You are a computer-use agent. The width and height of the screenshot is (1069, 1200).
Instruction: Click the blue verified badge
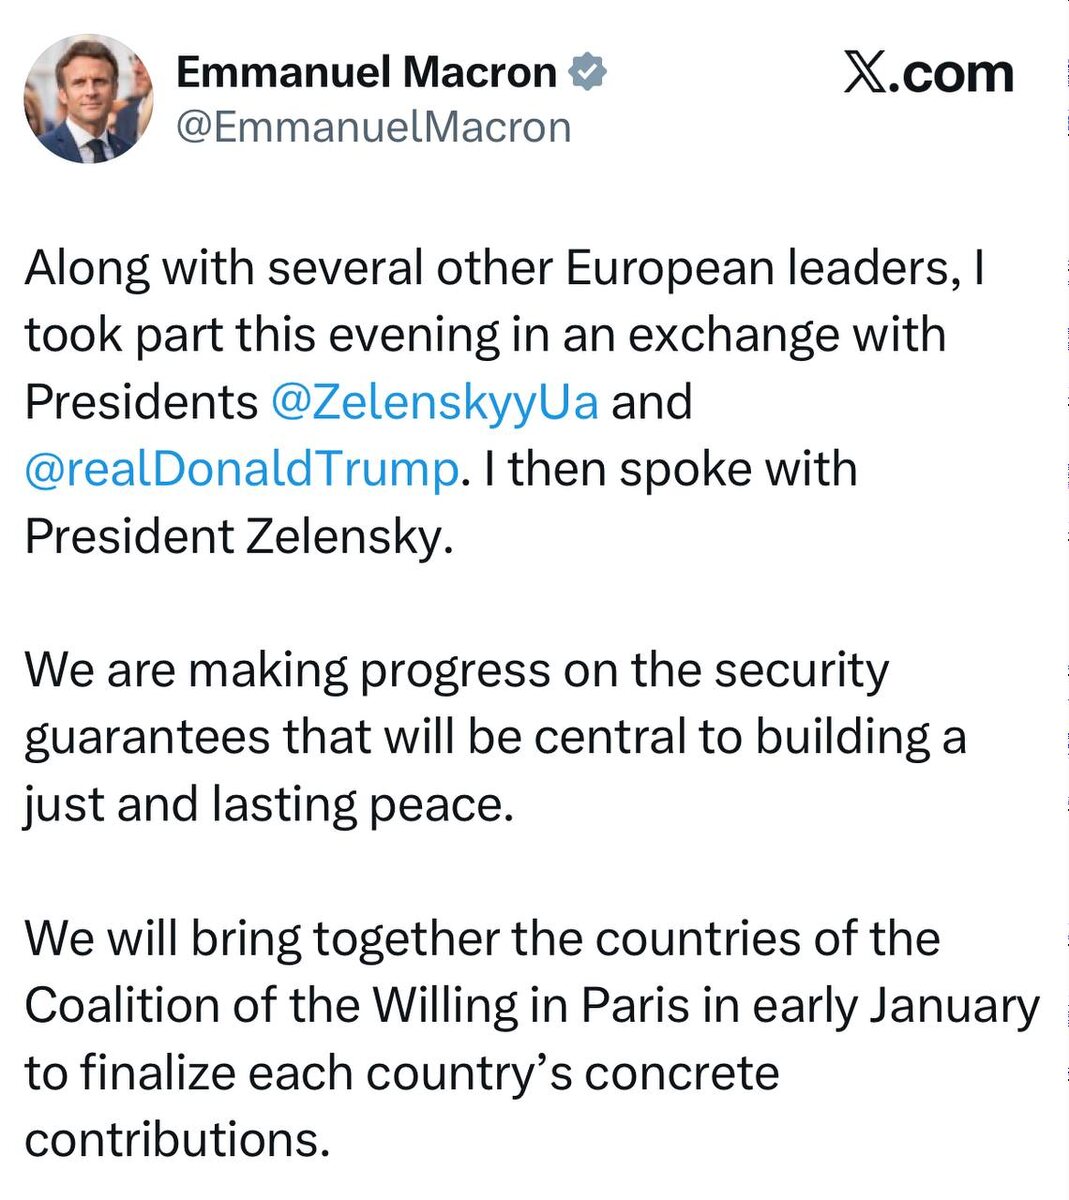pyautogui.click(x=587, y=72)
